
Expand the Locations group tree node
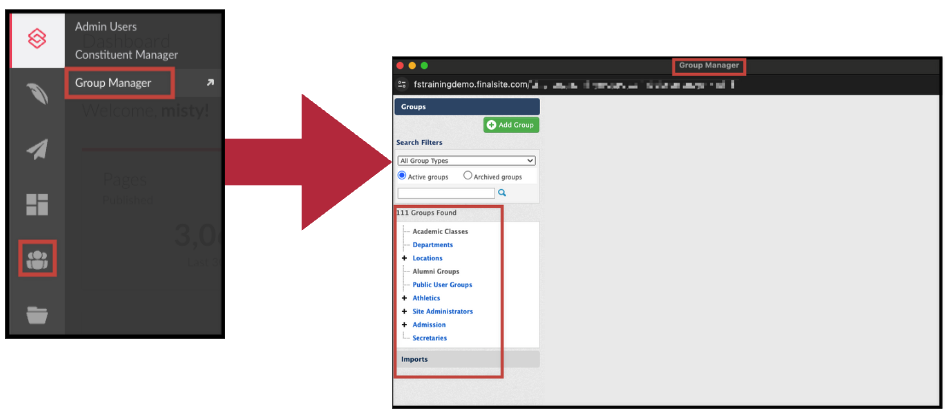[404, 258]
